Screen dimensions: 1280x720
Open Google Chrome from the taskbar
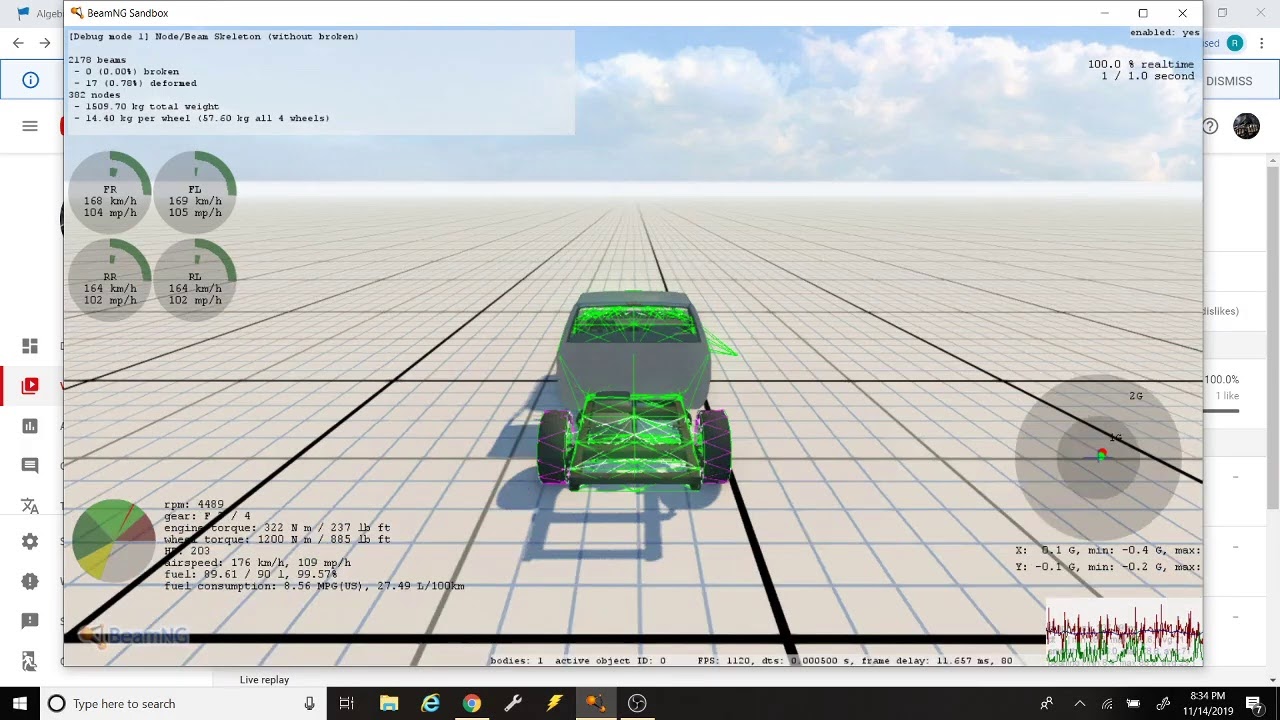coord(471,704)
